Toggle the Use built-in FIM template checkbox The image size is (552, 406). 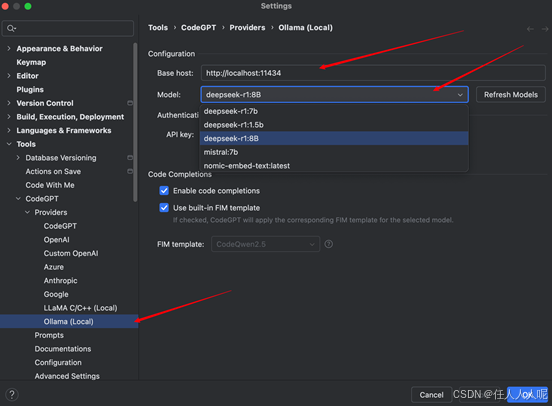[164, 208]
